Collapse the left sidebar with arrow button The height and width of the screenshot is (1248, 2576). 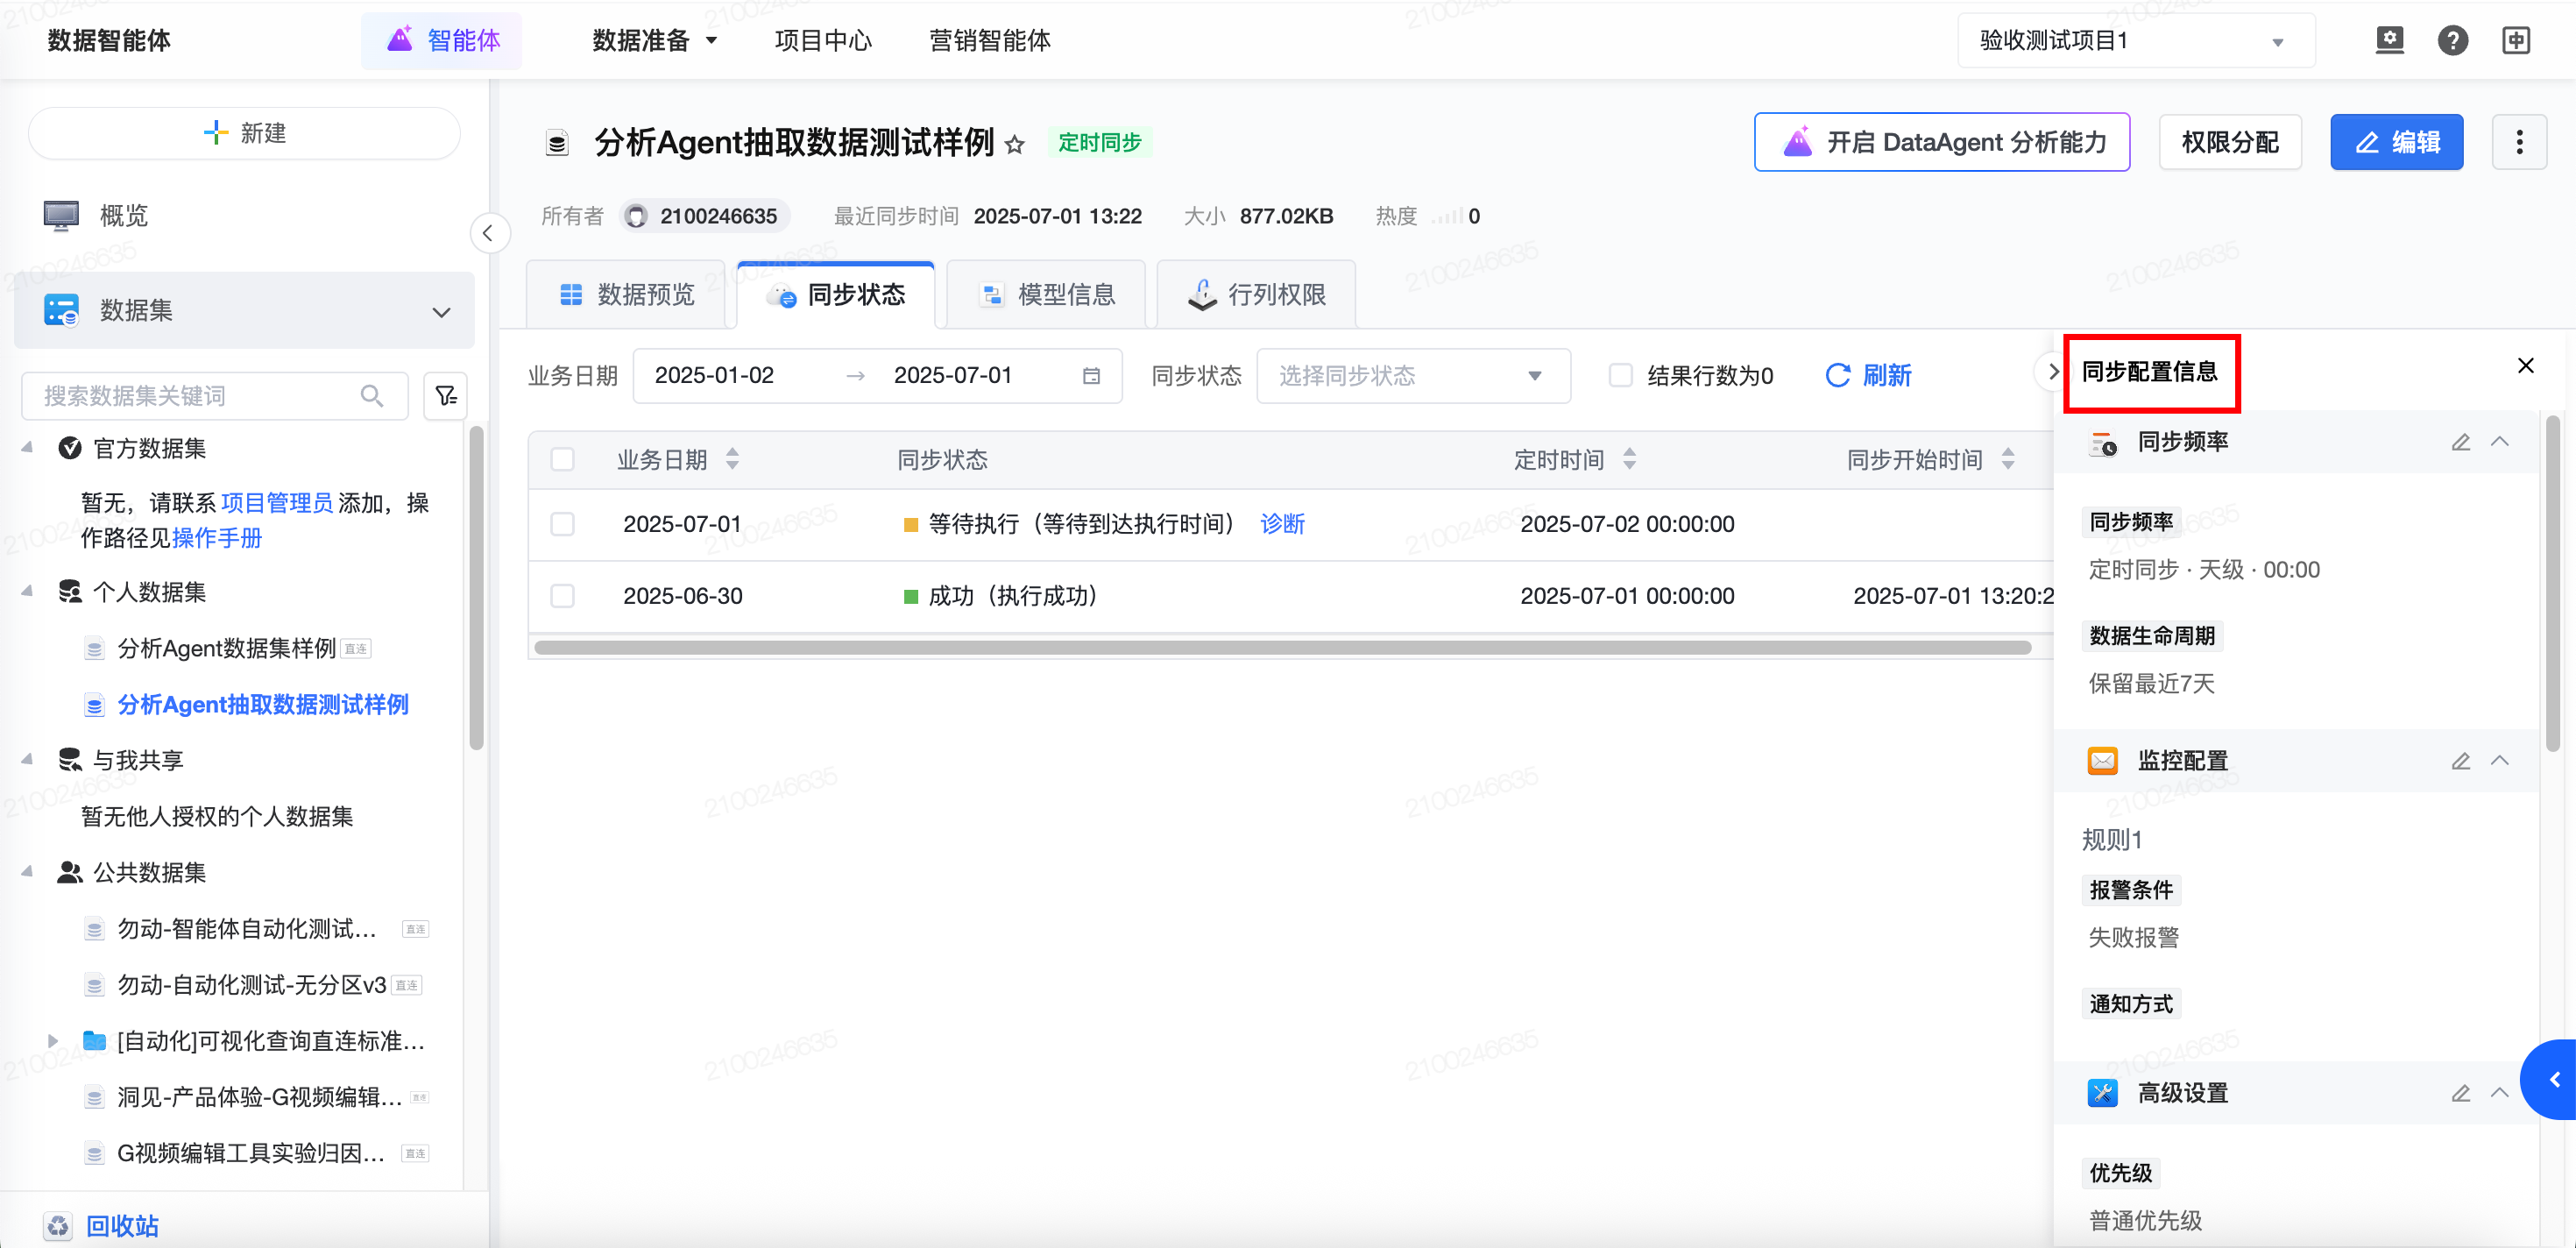[x=489, y=234]
